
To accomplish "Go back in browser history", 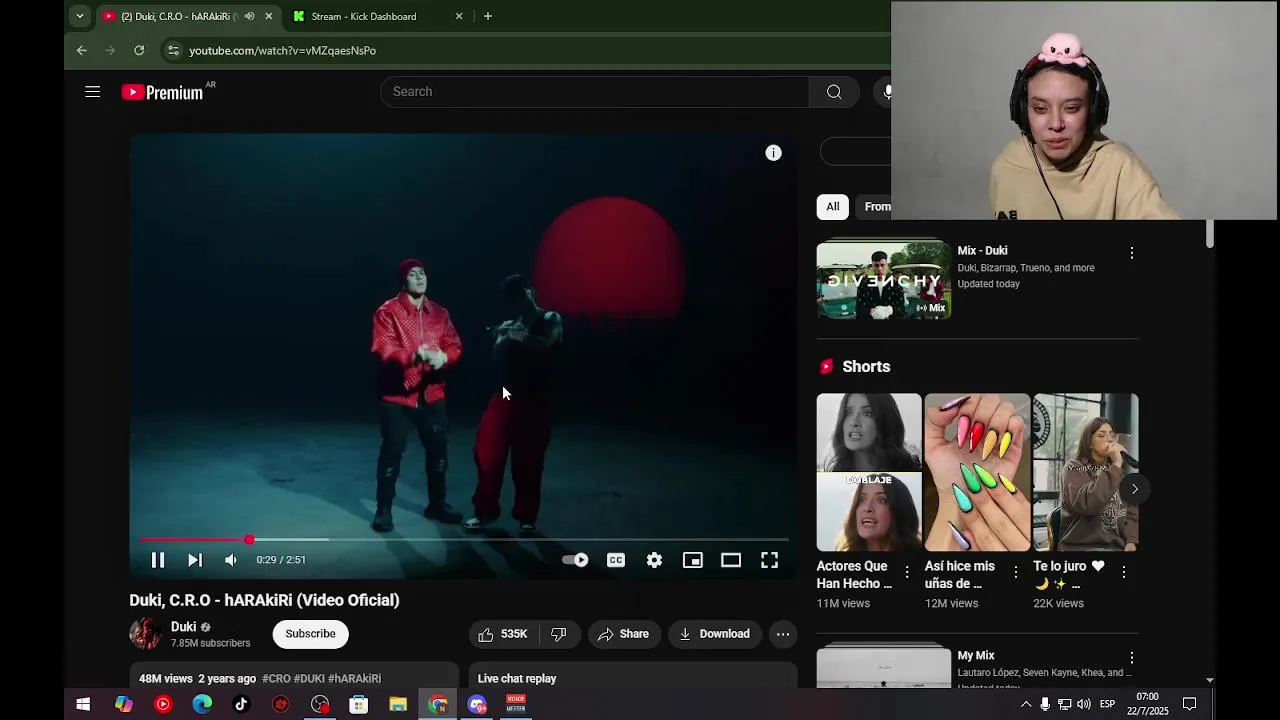I will pos(82,50).
